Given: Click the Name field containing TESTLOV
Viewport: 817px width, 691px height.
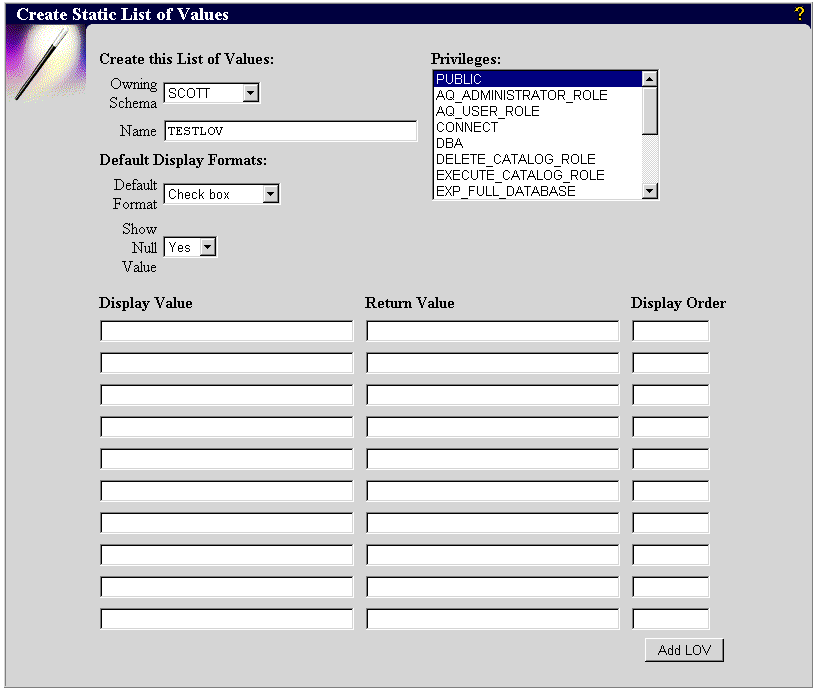Looking at the screenshot, I should pos(290,131).
